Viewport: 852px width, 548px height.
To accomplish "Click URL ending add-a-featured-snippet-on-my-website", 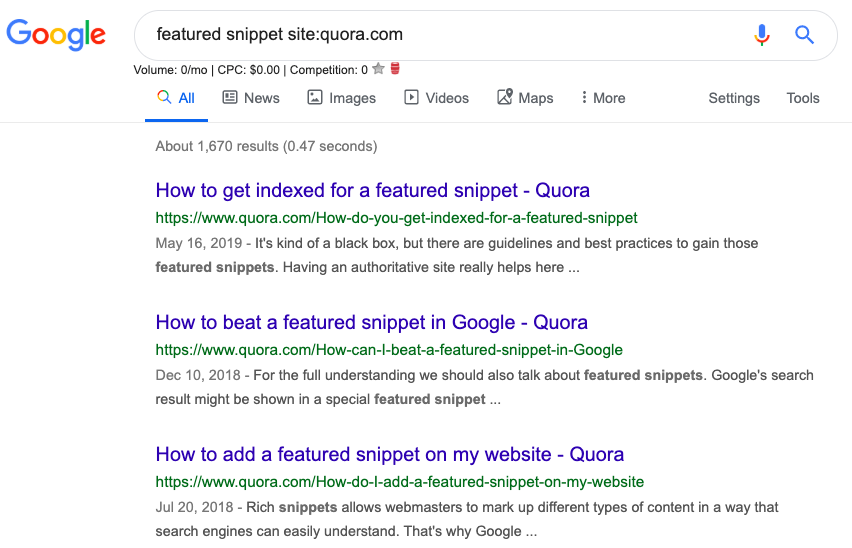I will tap(400, 482).
